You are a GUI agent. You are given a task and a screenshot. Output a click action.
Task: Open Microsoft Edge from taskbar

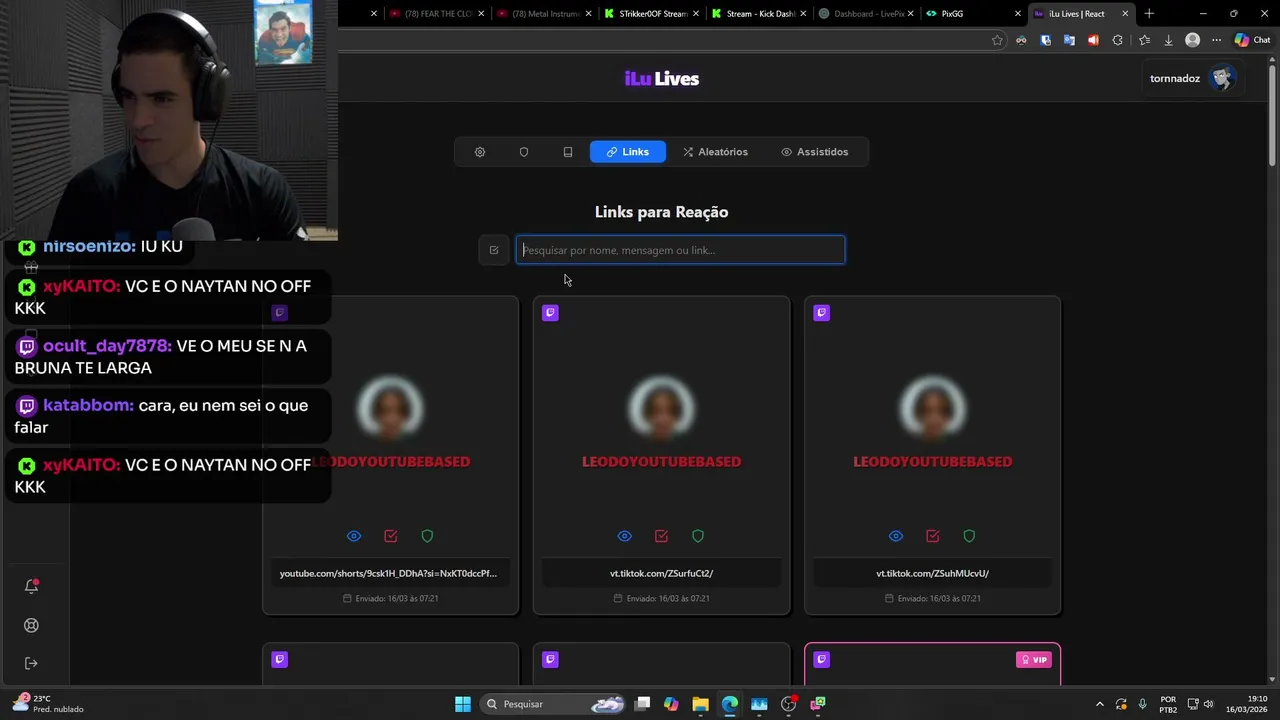pos(730,704)
